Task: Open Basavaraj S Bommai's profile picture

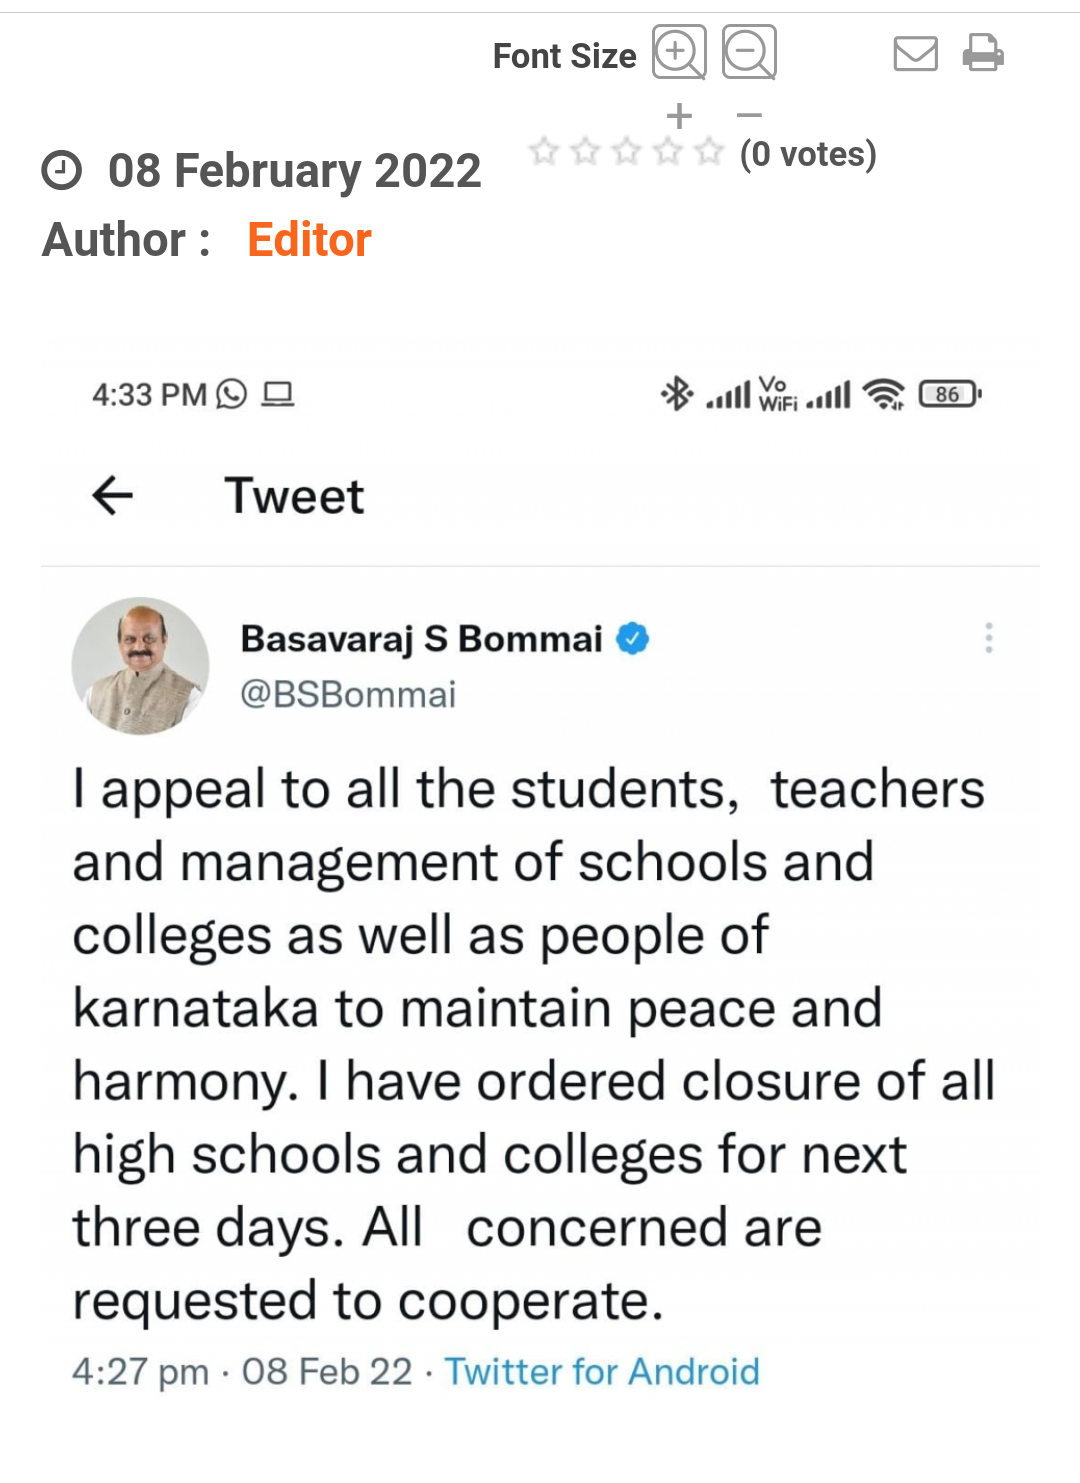Action: point(140,666)
